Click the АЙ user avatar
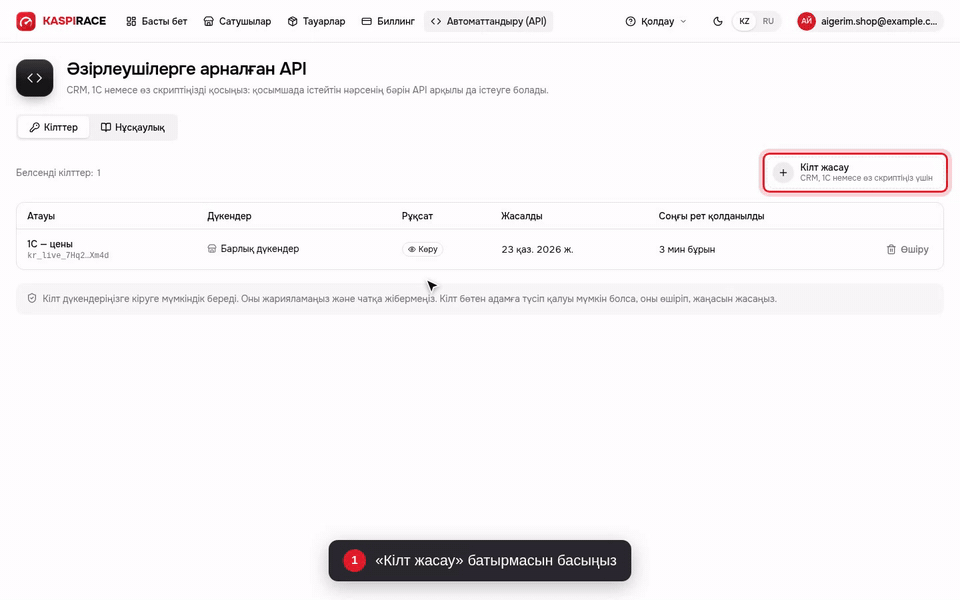960x600 pixels. (x=806, y=21)
